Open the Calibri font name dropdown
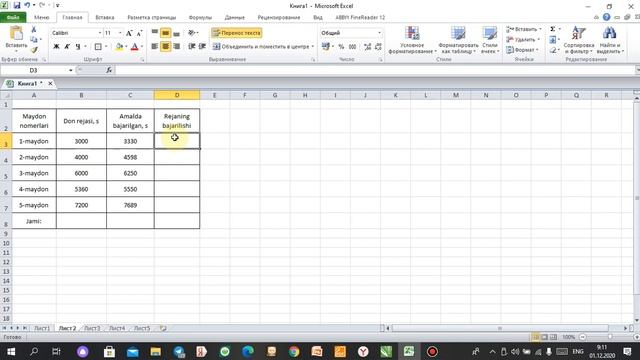The width and height of the screenshot is (640, 360). tap(100, 33)
